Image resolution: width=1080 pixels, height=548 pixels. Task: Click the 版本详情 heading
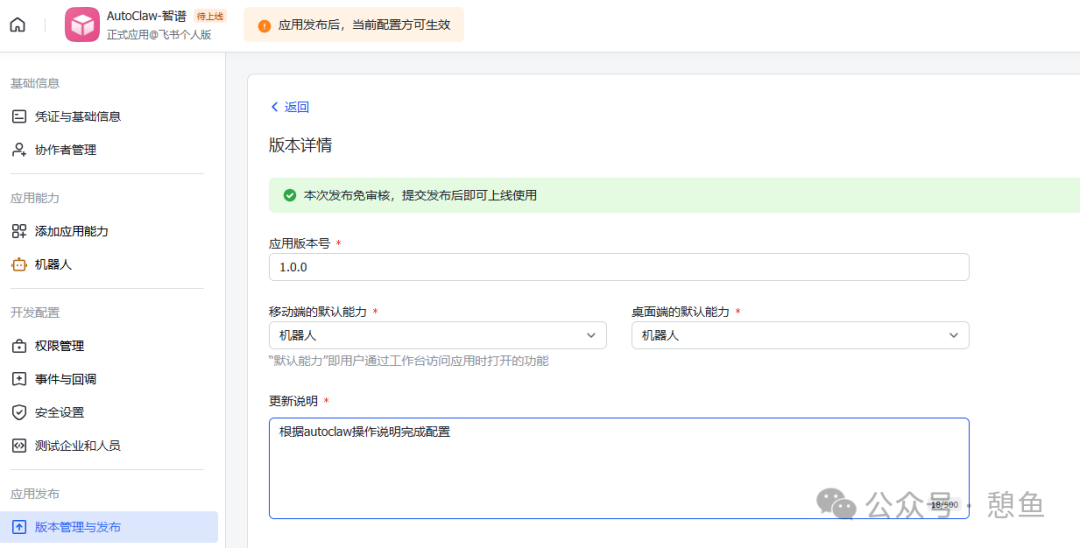(300, 146)
